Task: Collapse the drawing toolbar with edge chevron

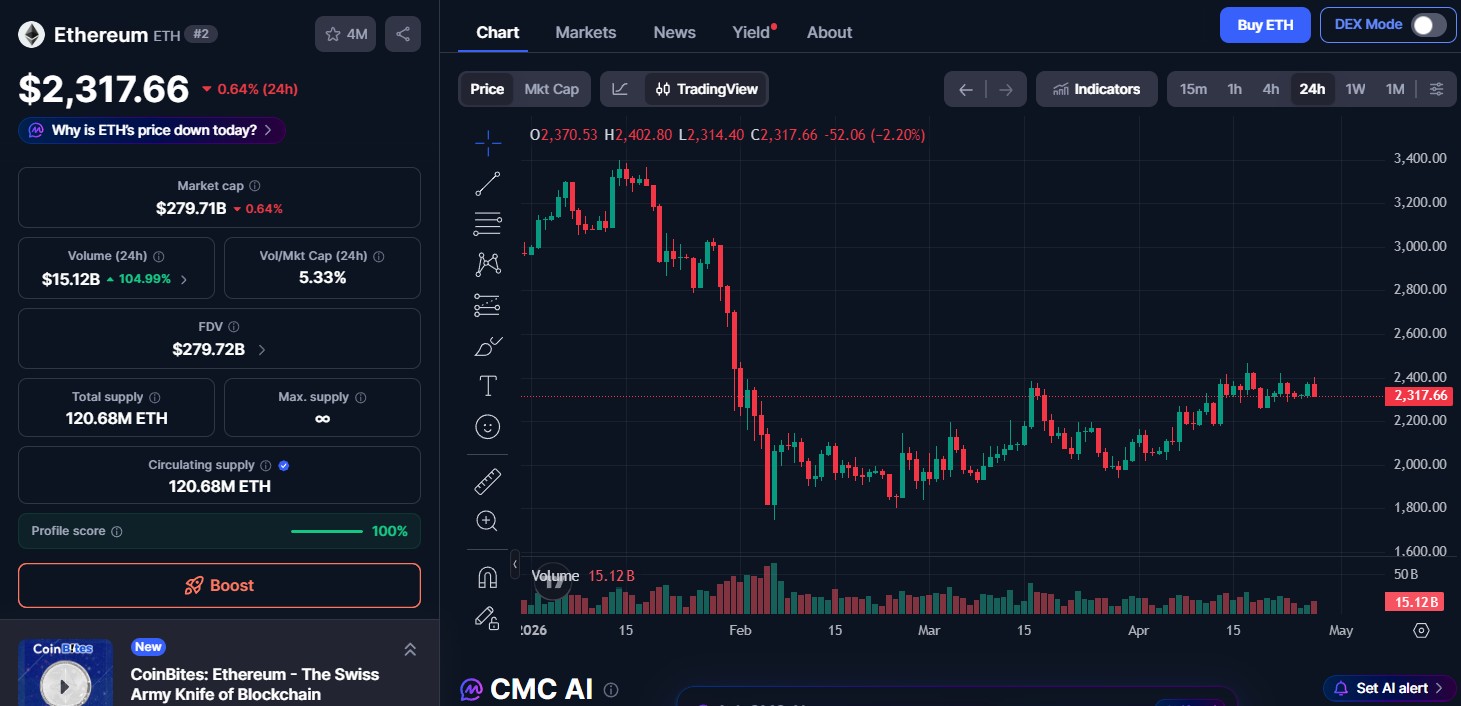Action: pyautogui.click(x=514, y=563)
